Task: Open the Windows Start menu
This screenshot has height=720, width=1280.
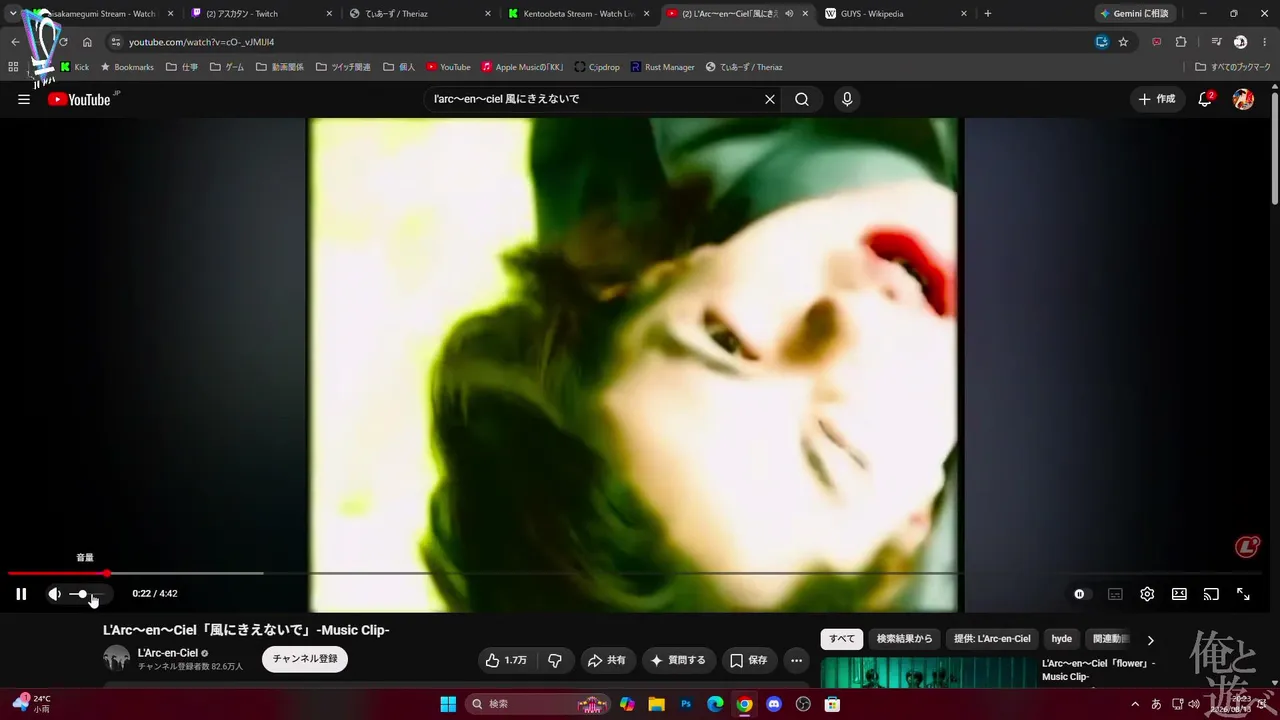Action: 448,704
